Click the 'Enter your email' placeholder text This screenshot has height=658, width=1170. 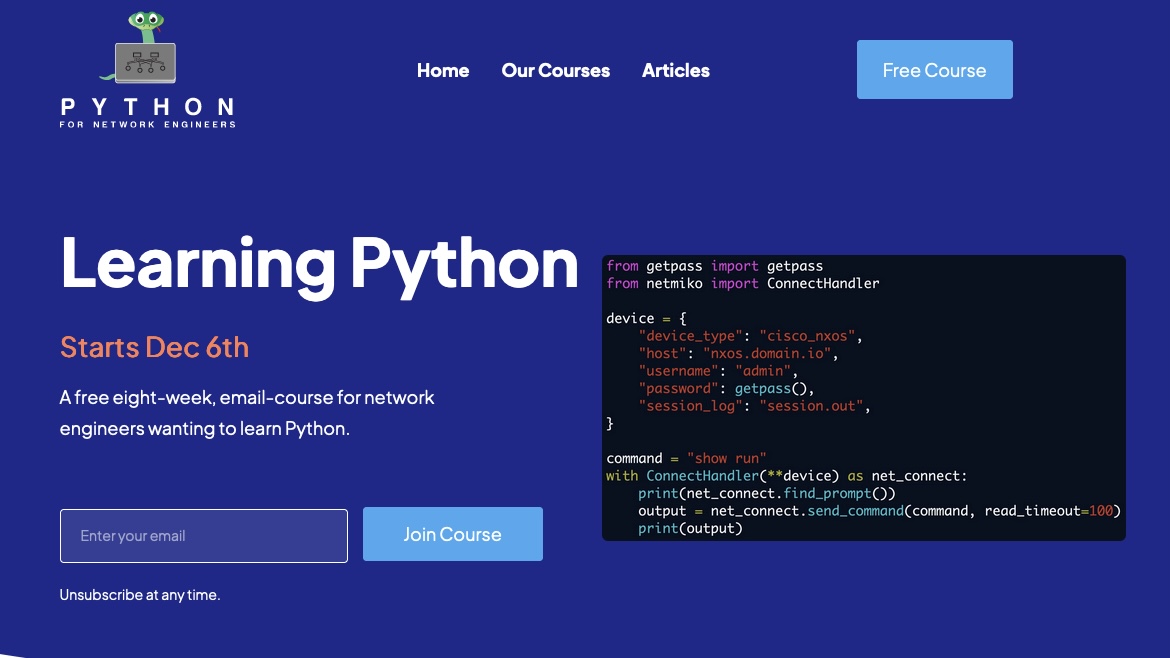[131, 536]
